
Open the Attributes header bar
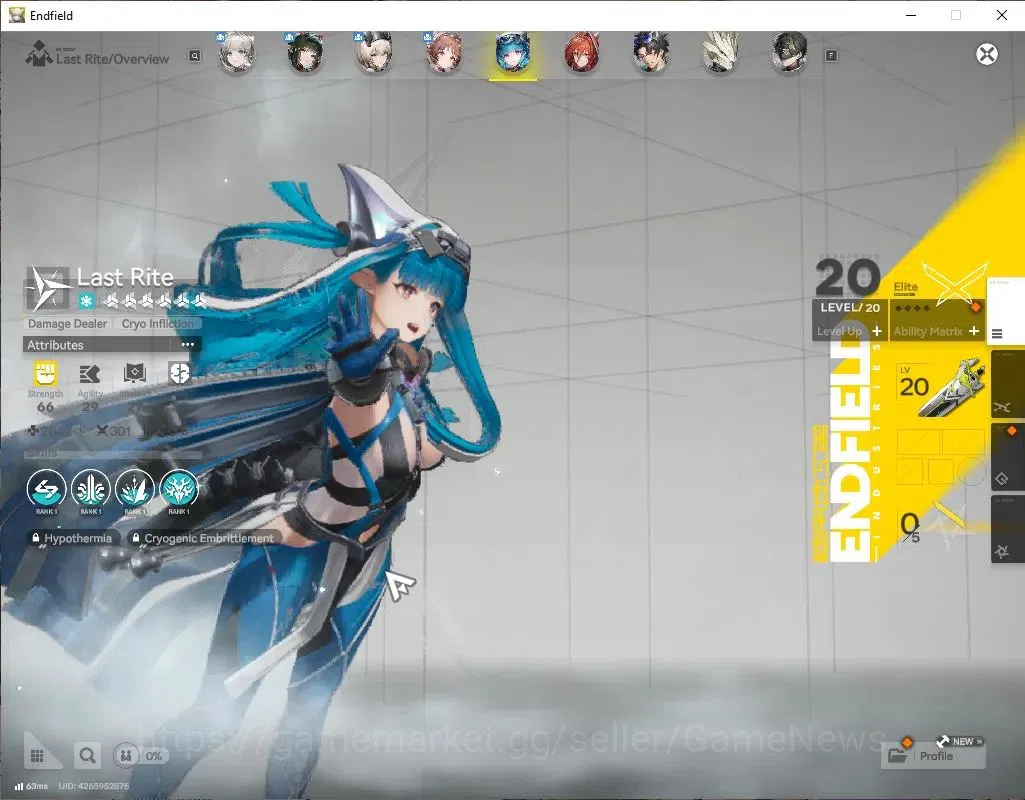[112, 344]
